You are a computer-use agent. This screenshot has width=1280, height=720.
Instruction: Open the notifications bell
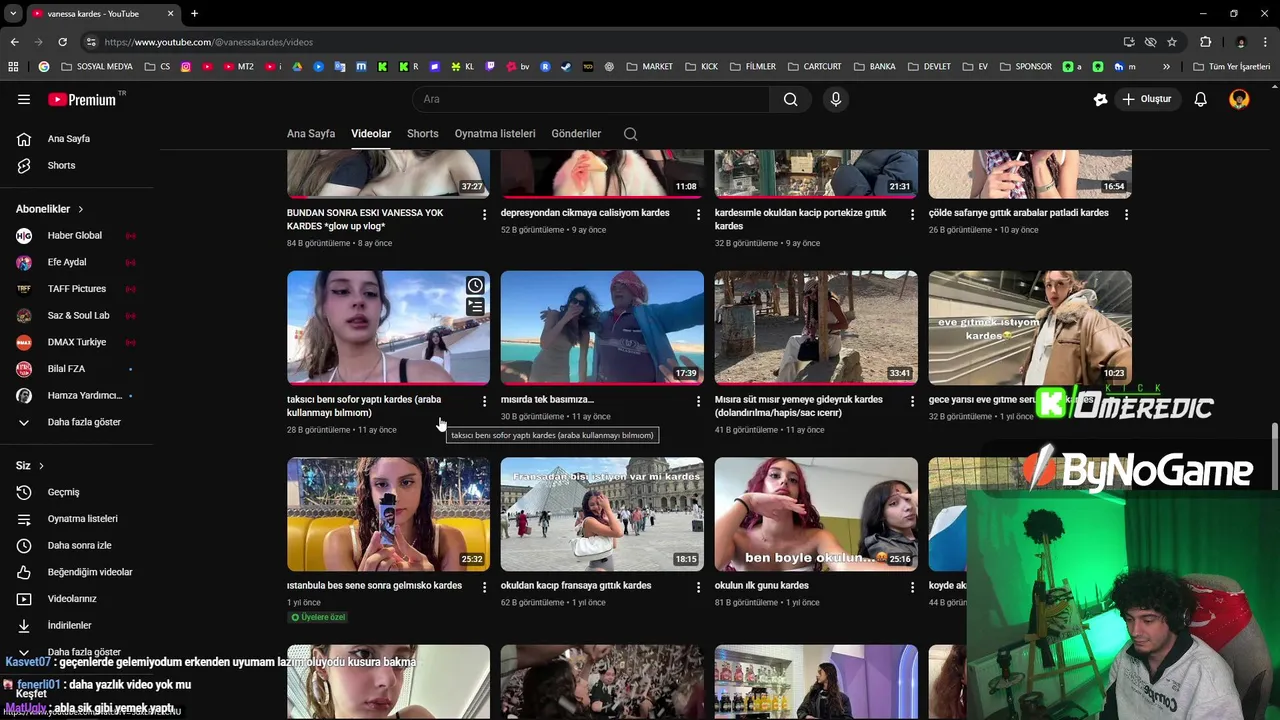(x=1201, y=99)
